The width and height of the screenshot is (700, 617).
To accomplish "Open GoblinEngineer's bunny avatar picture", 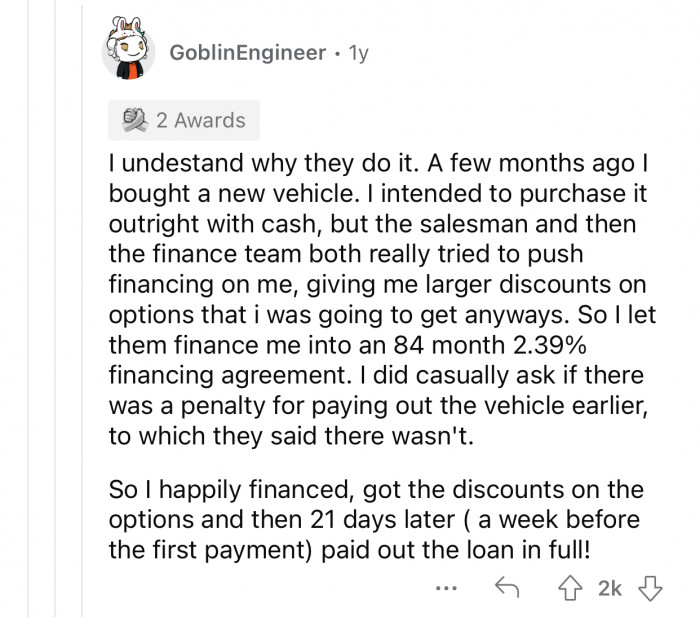I will tap(129, 48).
